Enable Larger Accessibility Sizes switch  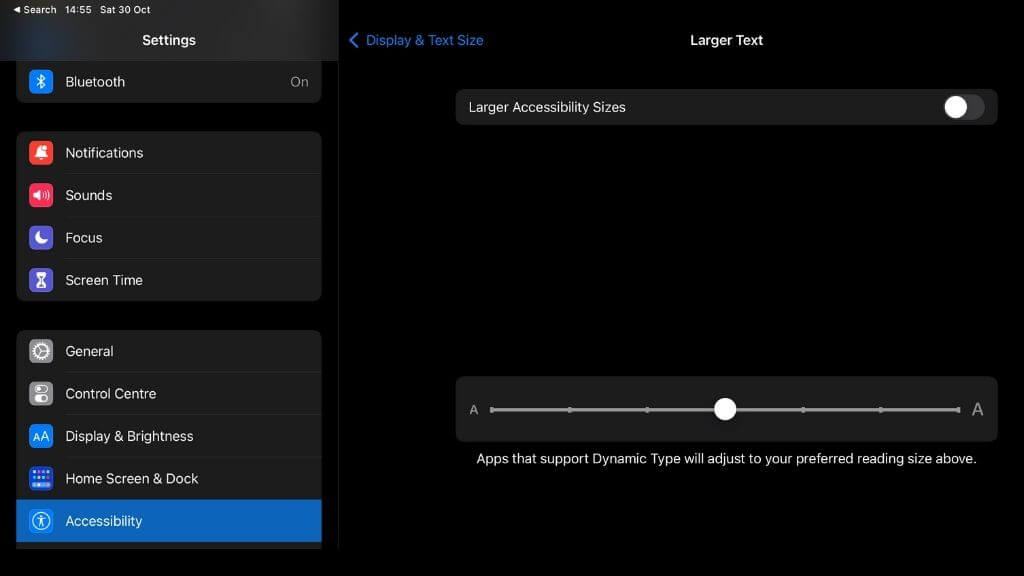click(963, 107)
